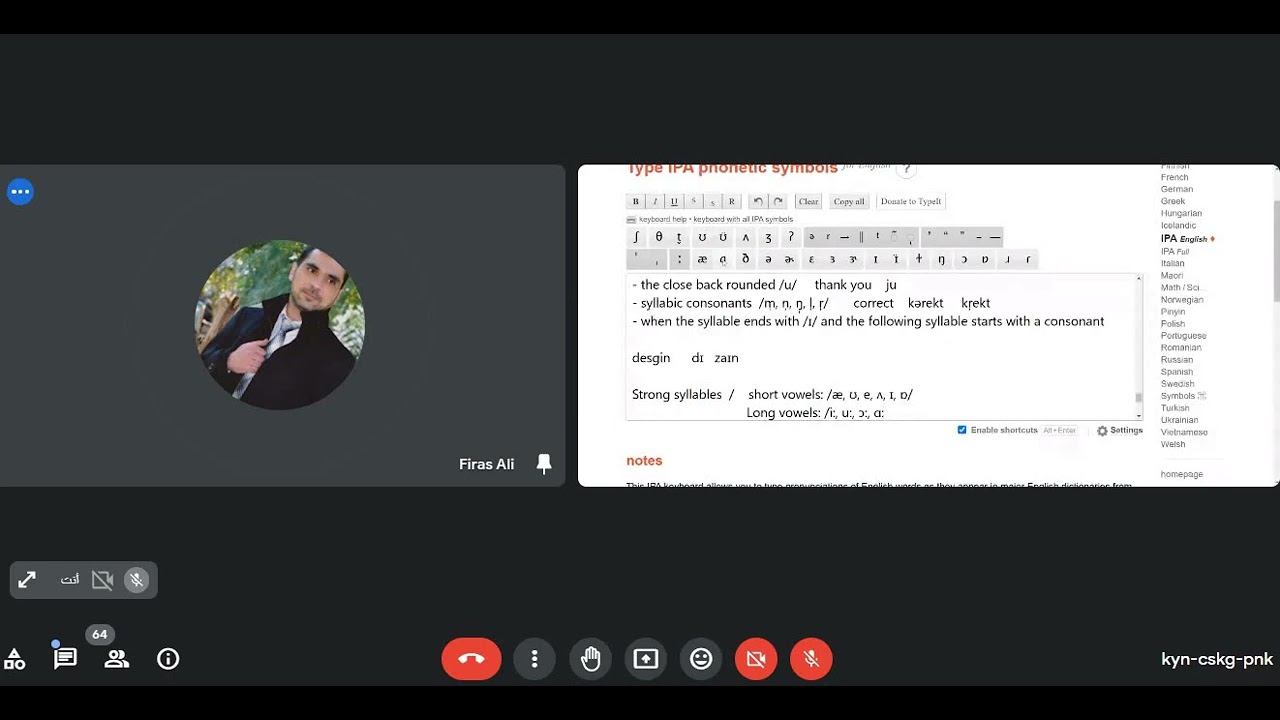This screenshot has height=720, width=1280.
Task: Insert the æ symbol from the IPA keyboard
Action: 702,259
